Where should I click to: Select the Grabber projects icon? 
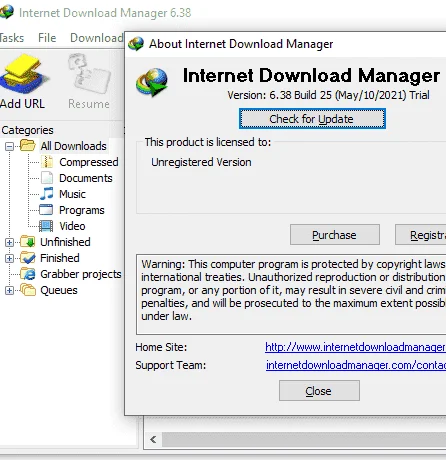27,274
